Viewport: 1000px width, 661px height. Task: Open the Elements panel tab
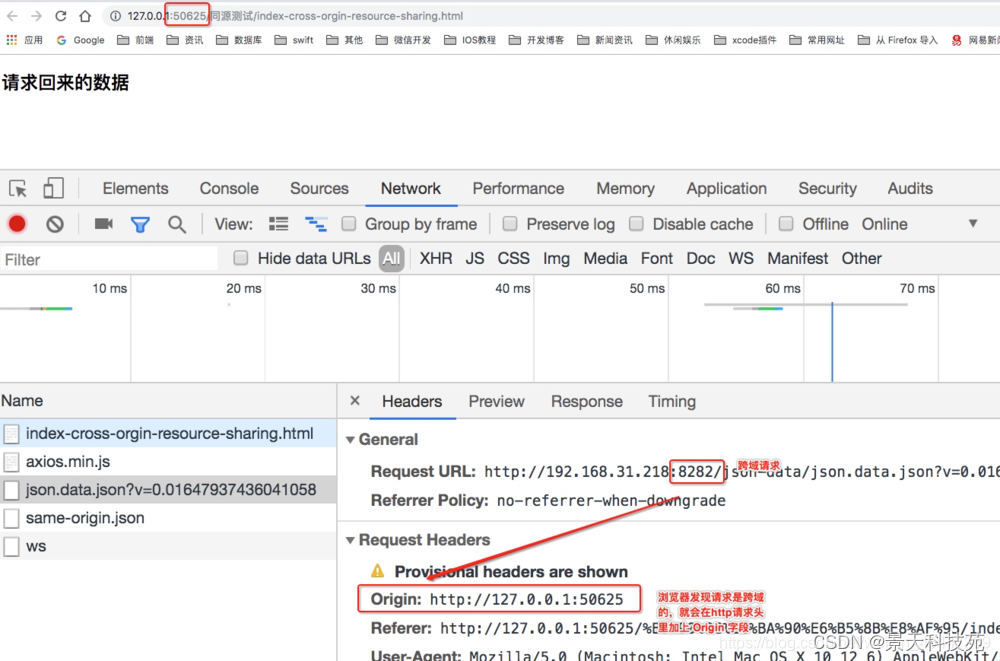[135, 188]
